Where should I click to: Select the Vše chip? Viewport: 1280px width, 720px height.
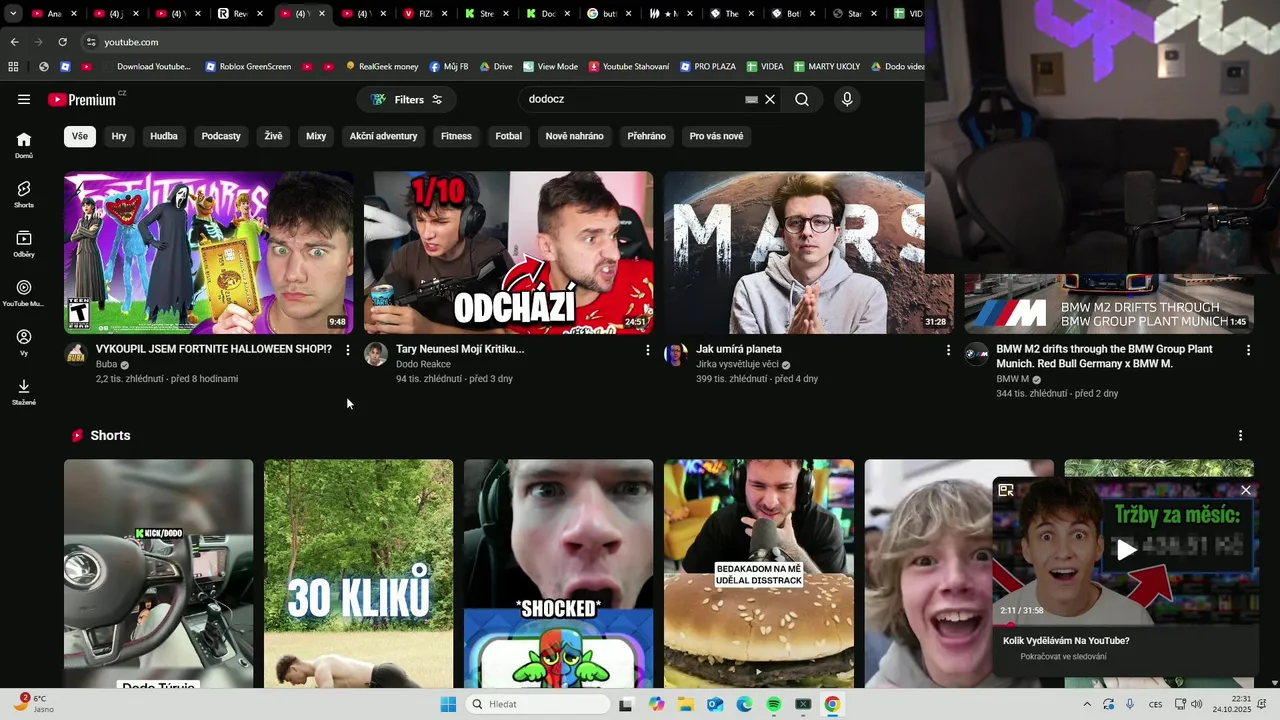coord(80,136)
